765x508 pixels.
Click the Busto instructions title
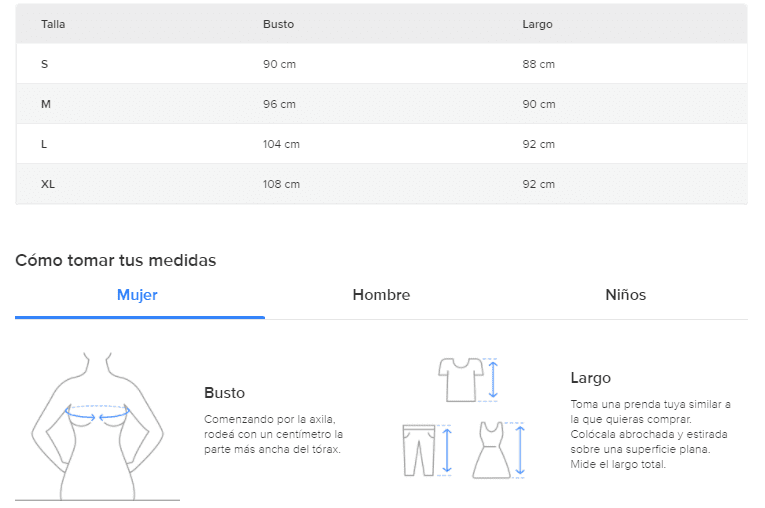(224, 393)
